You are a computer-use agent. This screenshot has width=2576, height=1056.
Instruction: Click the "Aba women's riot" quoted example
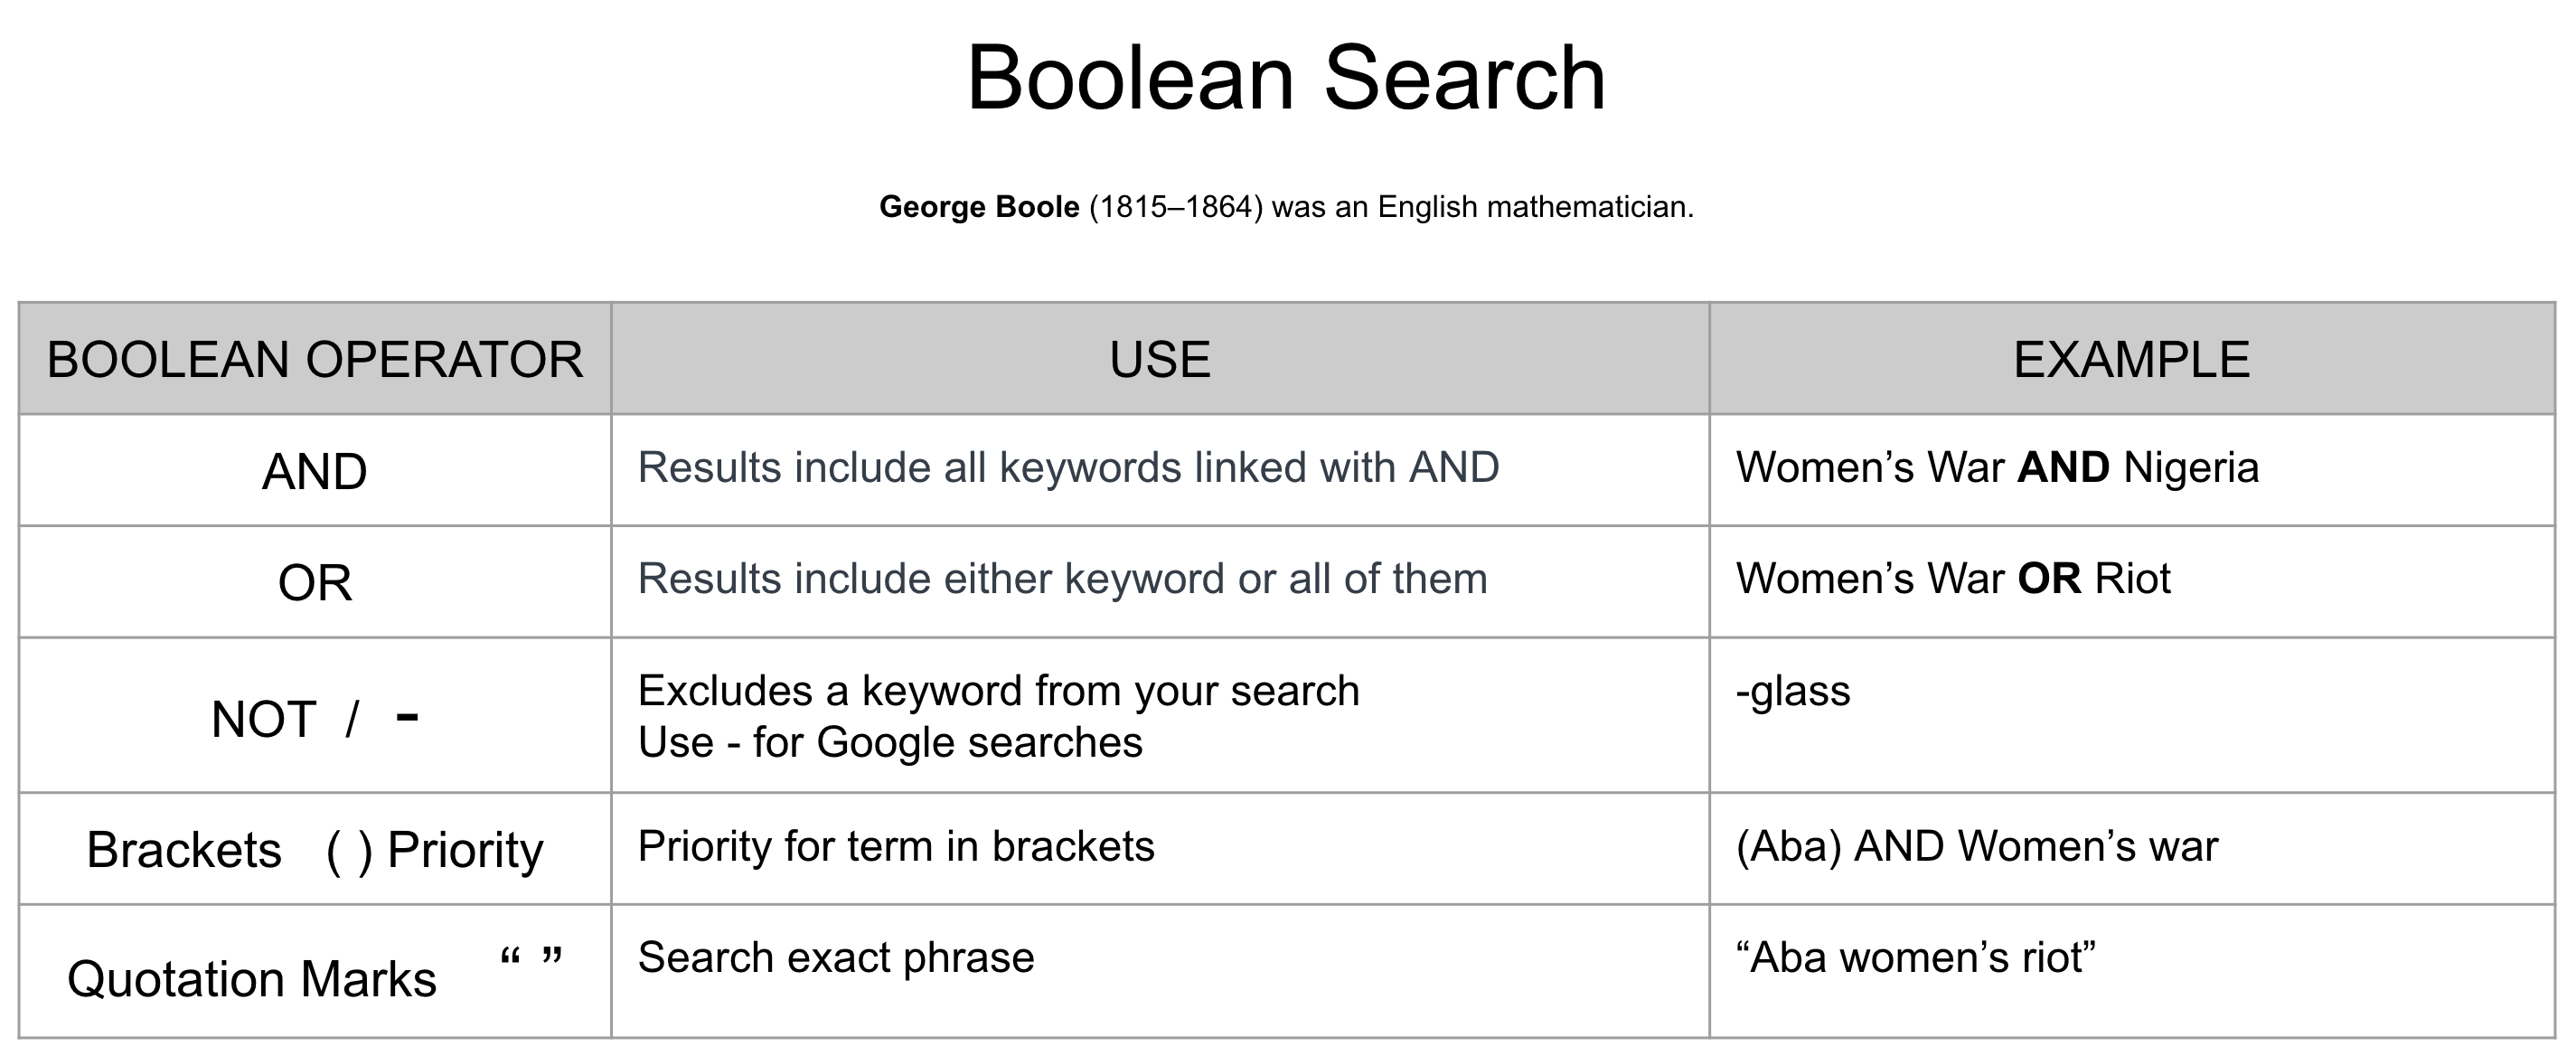point(1916,958)
